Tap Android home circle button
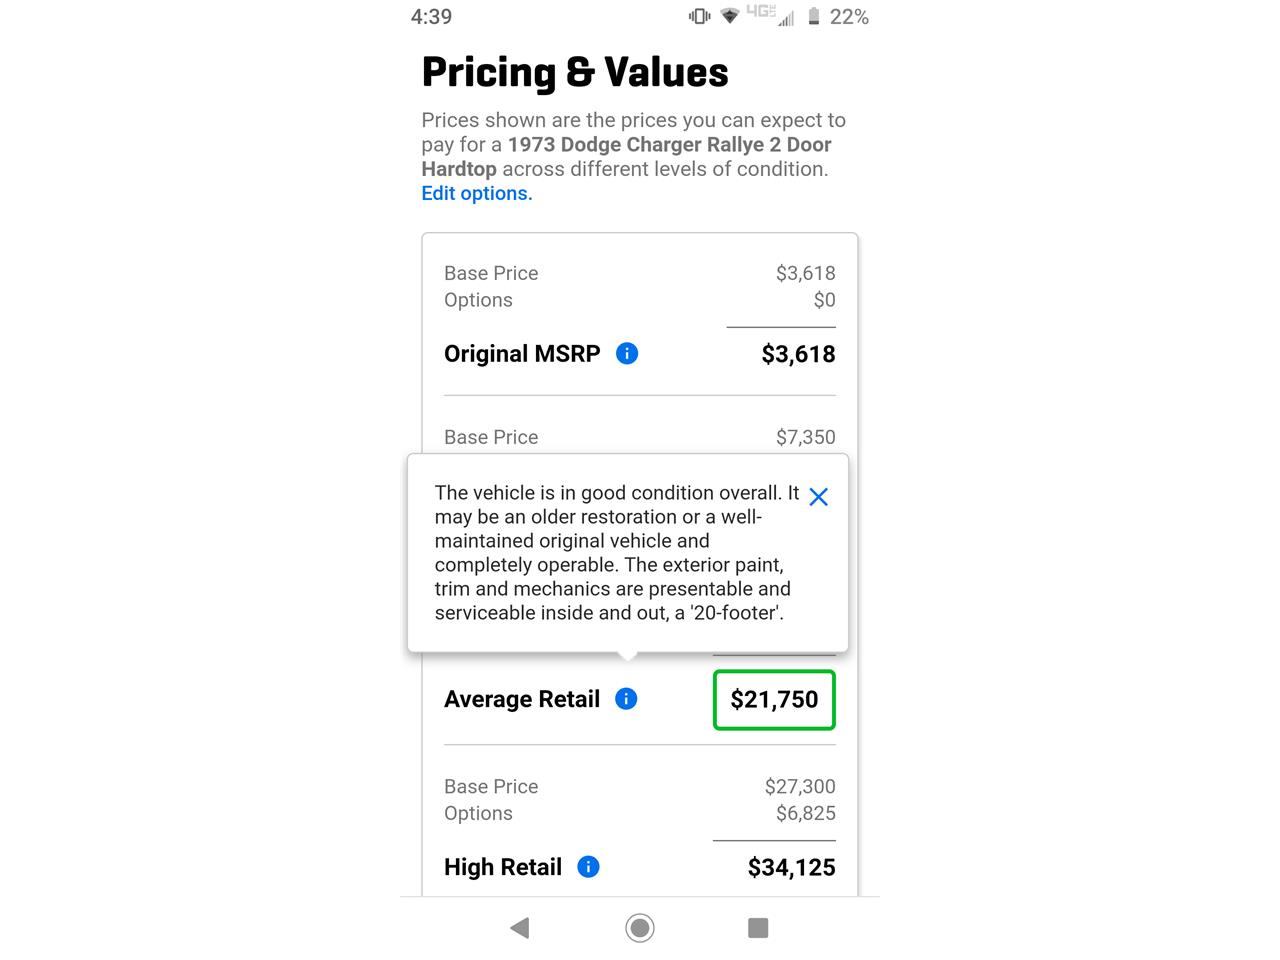Screen dimensions: 1280x960 pyautogui.click(x=640, y=928)
